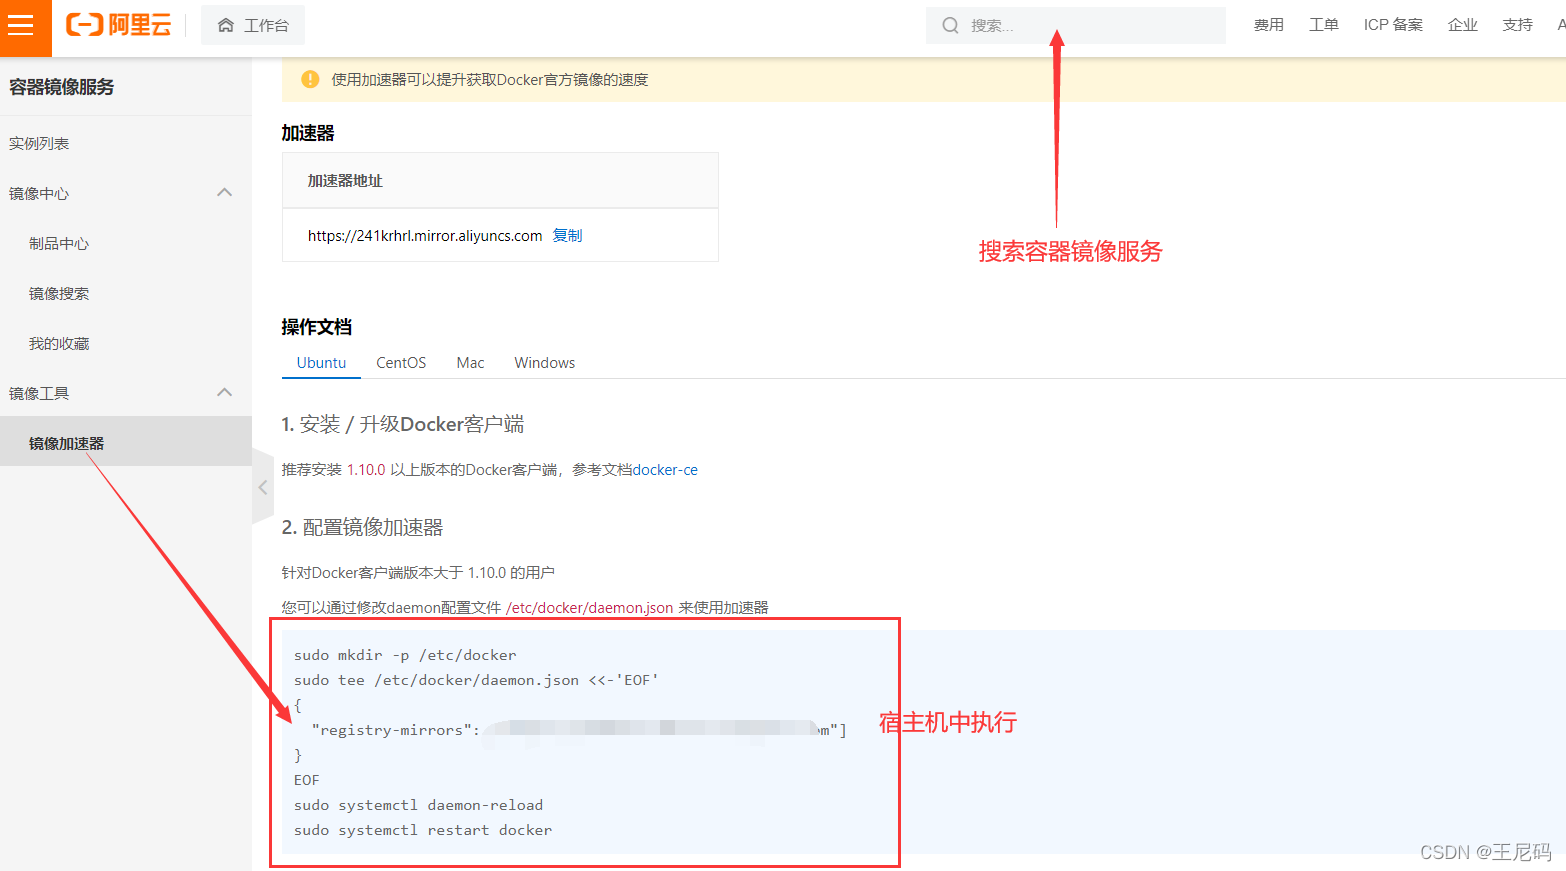Open the ICP 备案 top menu
Viewport: 1566px width, 871px height.
point(1393,25)
